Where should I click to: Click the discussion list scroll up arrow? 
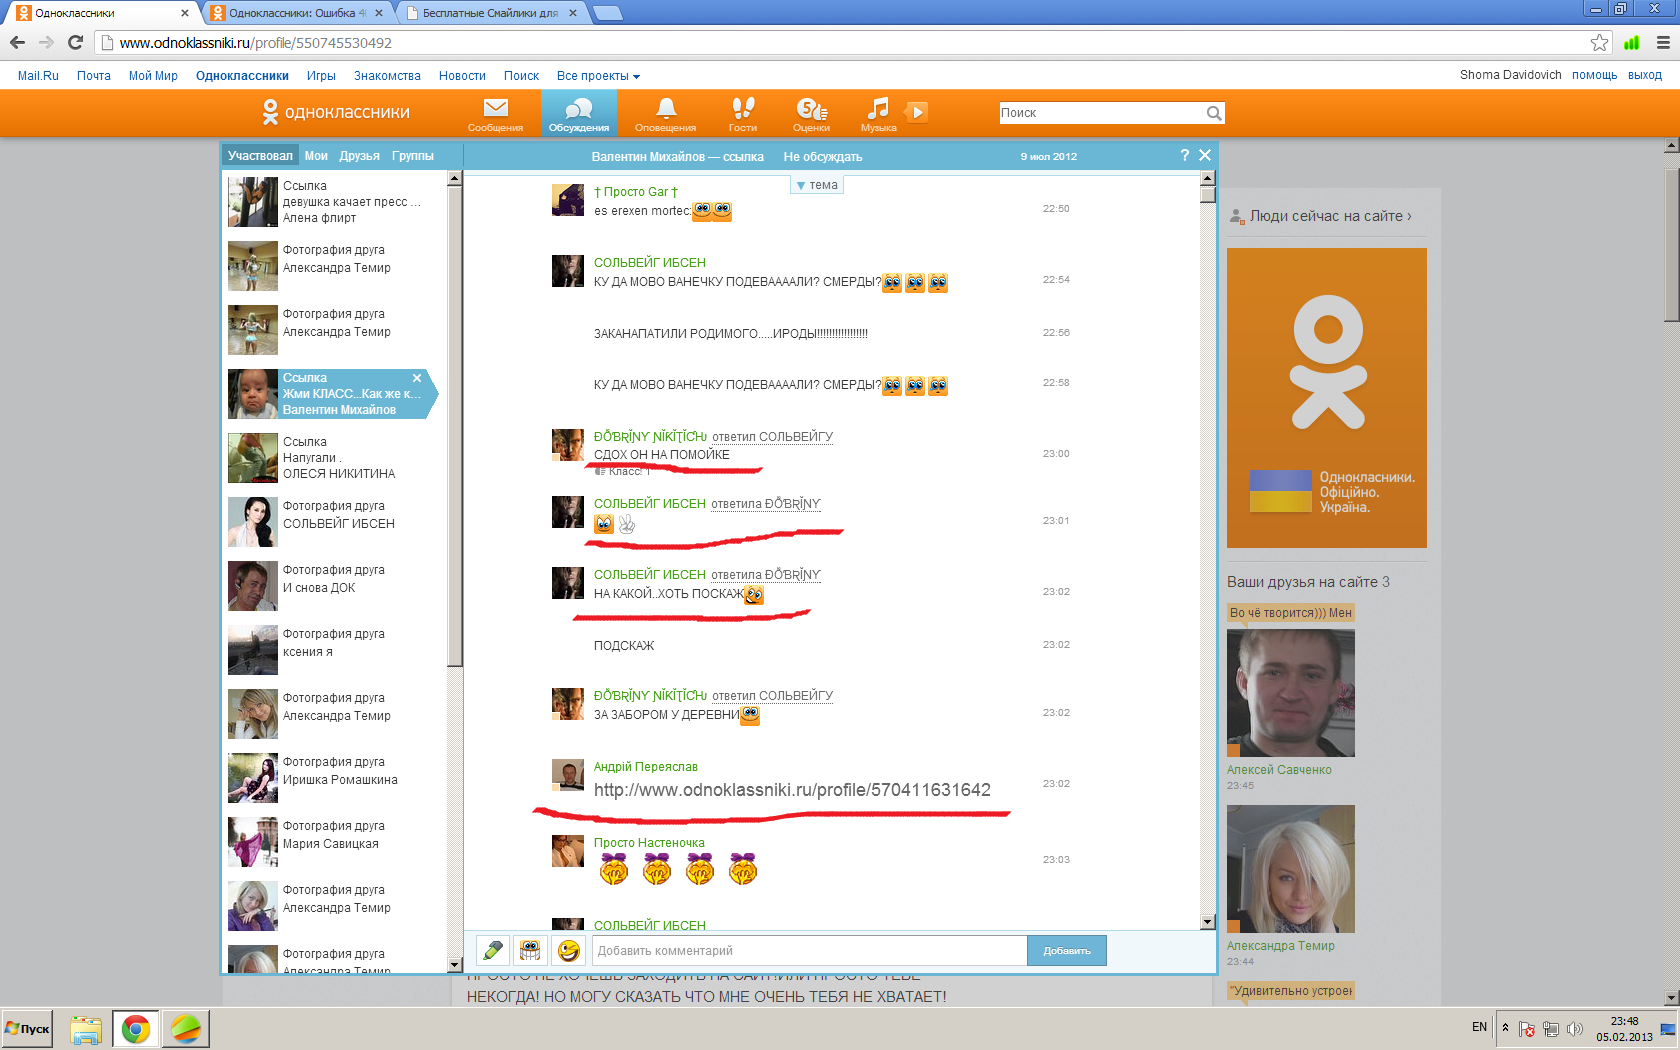click(x=455, y=178)
